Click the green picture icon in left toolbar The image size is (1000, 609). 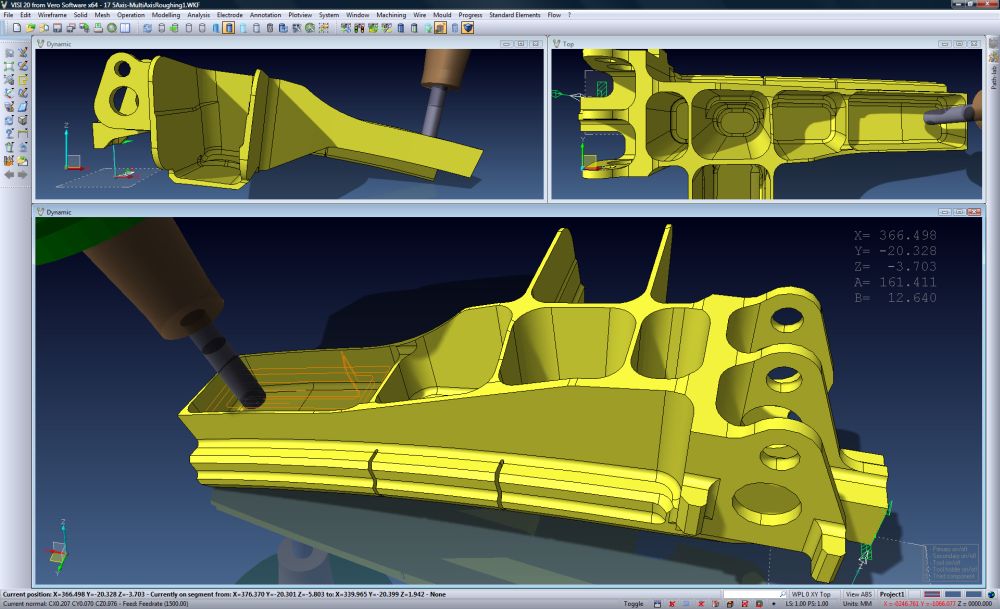(23, 161)
